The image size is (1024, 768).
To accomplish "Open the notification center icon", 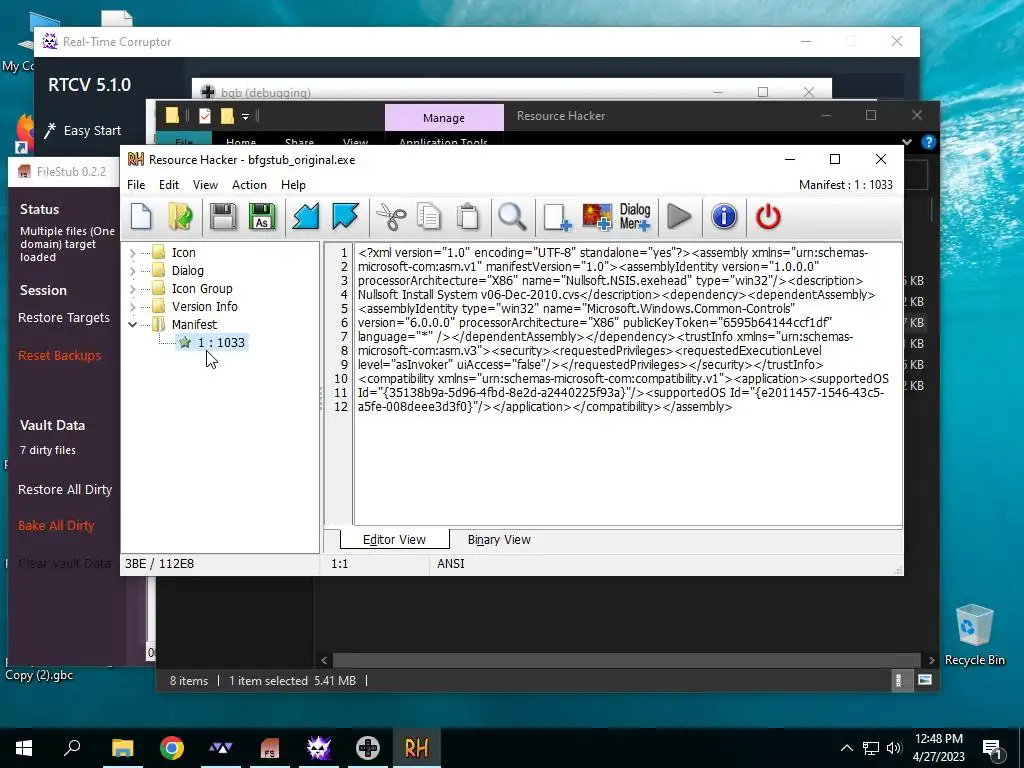I will pyautogui.click(x=992, y=748).
